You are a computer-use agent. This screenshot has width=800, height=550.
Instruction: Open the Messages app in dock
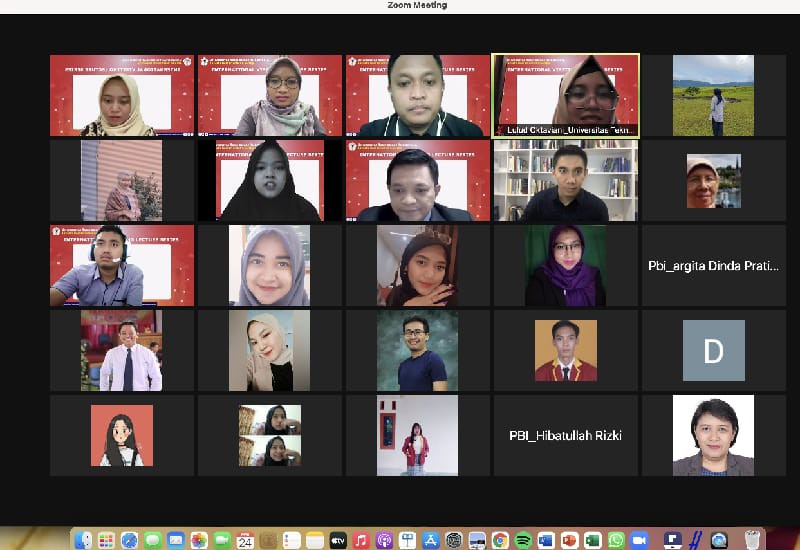[153, 540]
